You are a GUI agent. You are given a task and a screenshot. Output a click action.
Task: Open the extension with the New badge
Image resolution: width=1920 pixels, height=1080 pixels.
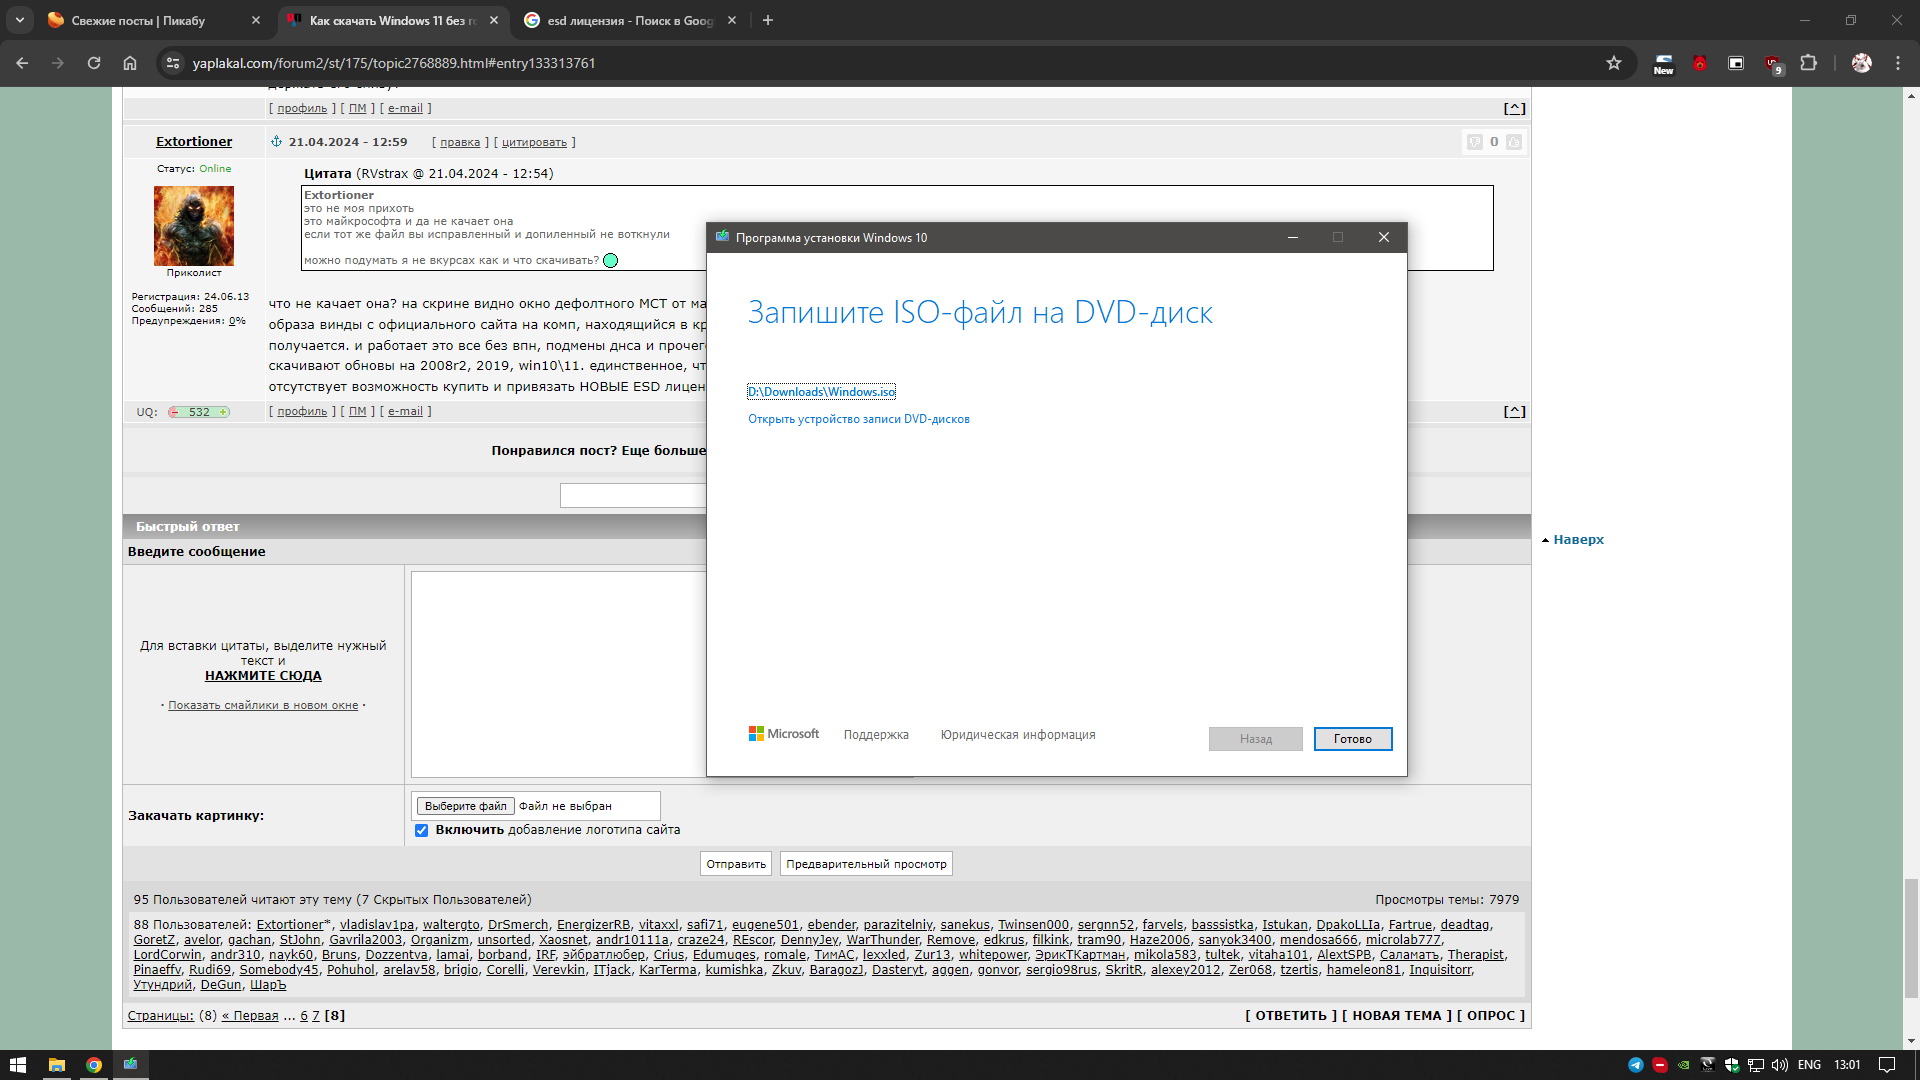point(1663,64)
